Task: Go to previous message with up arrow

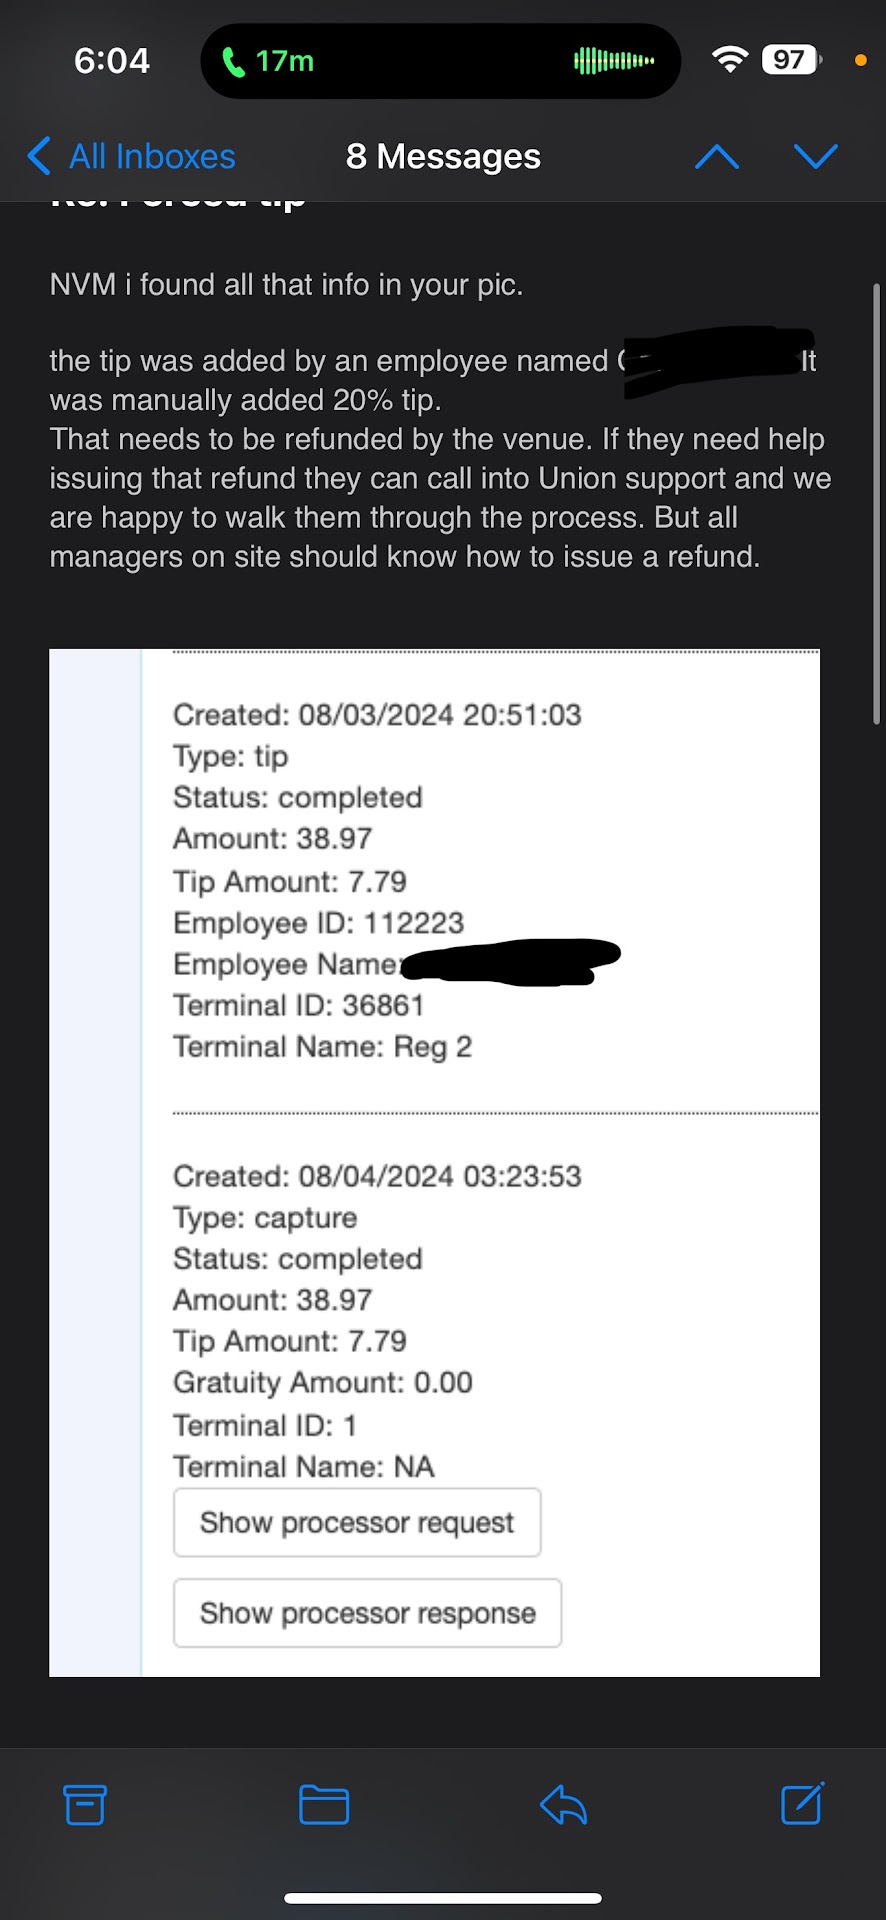Action: coord(717,157)
